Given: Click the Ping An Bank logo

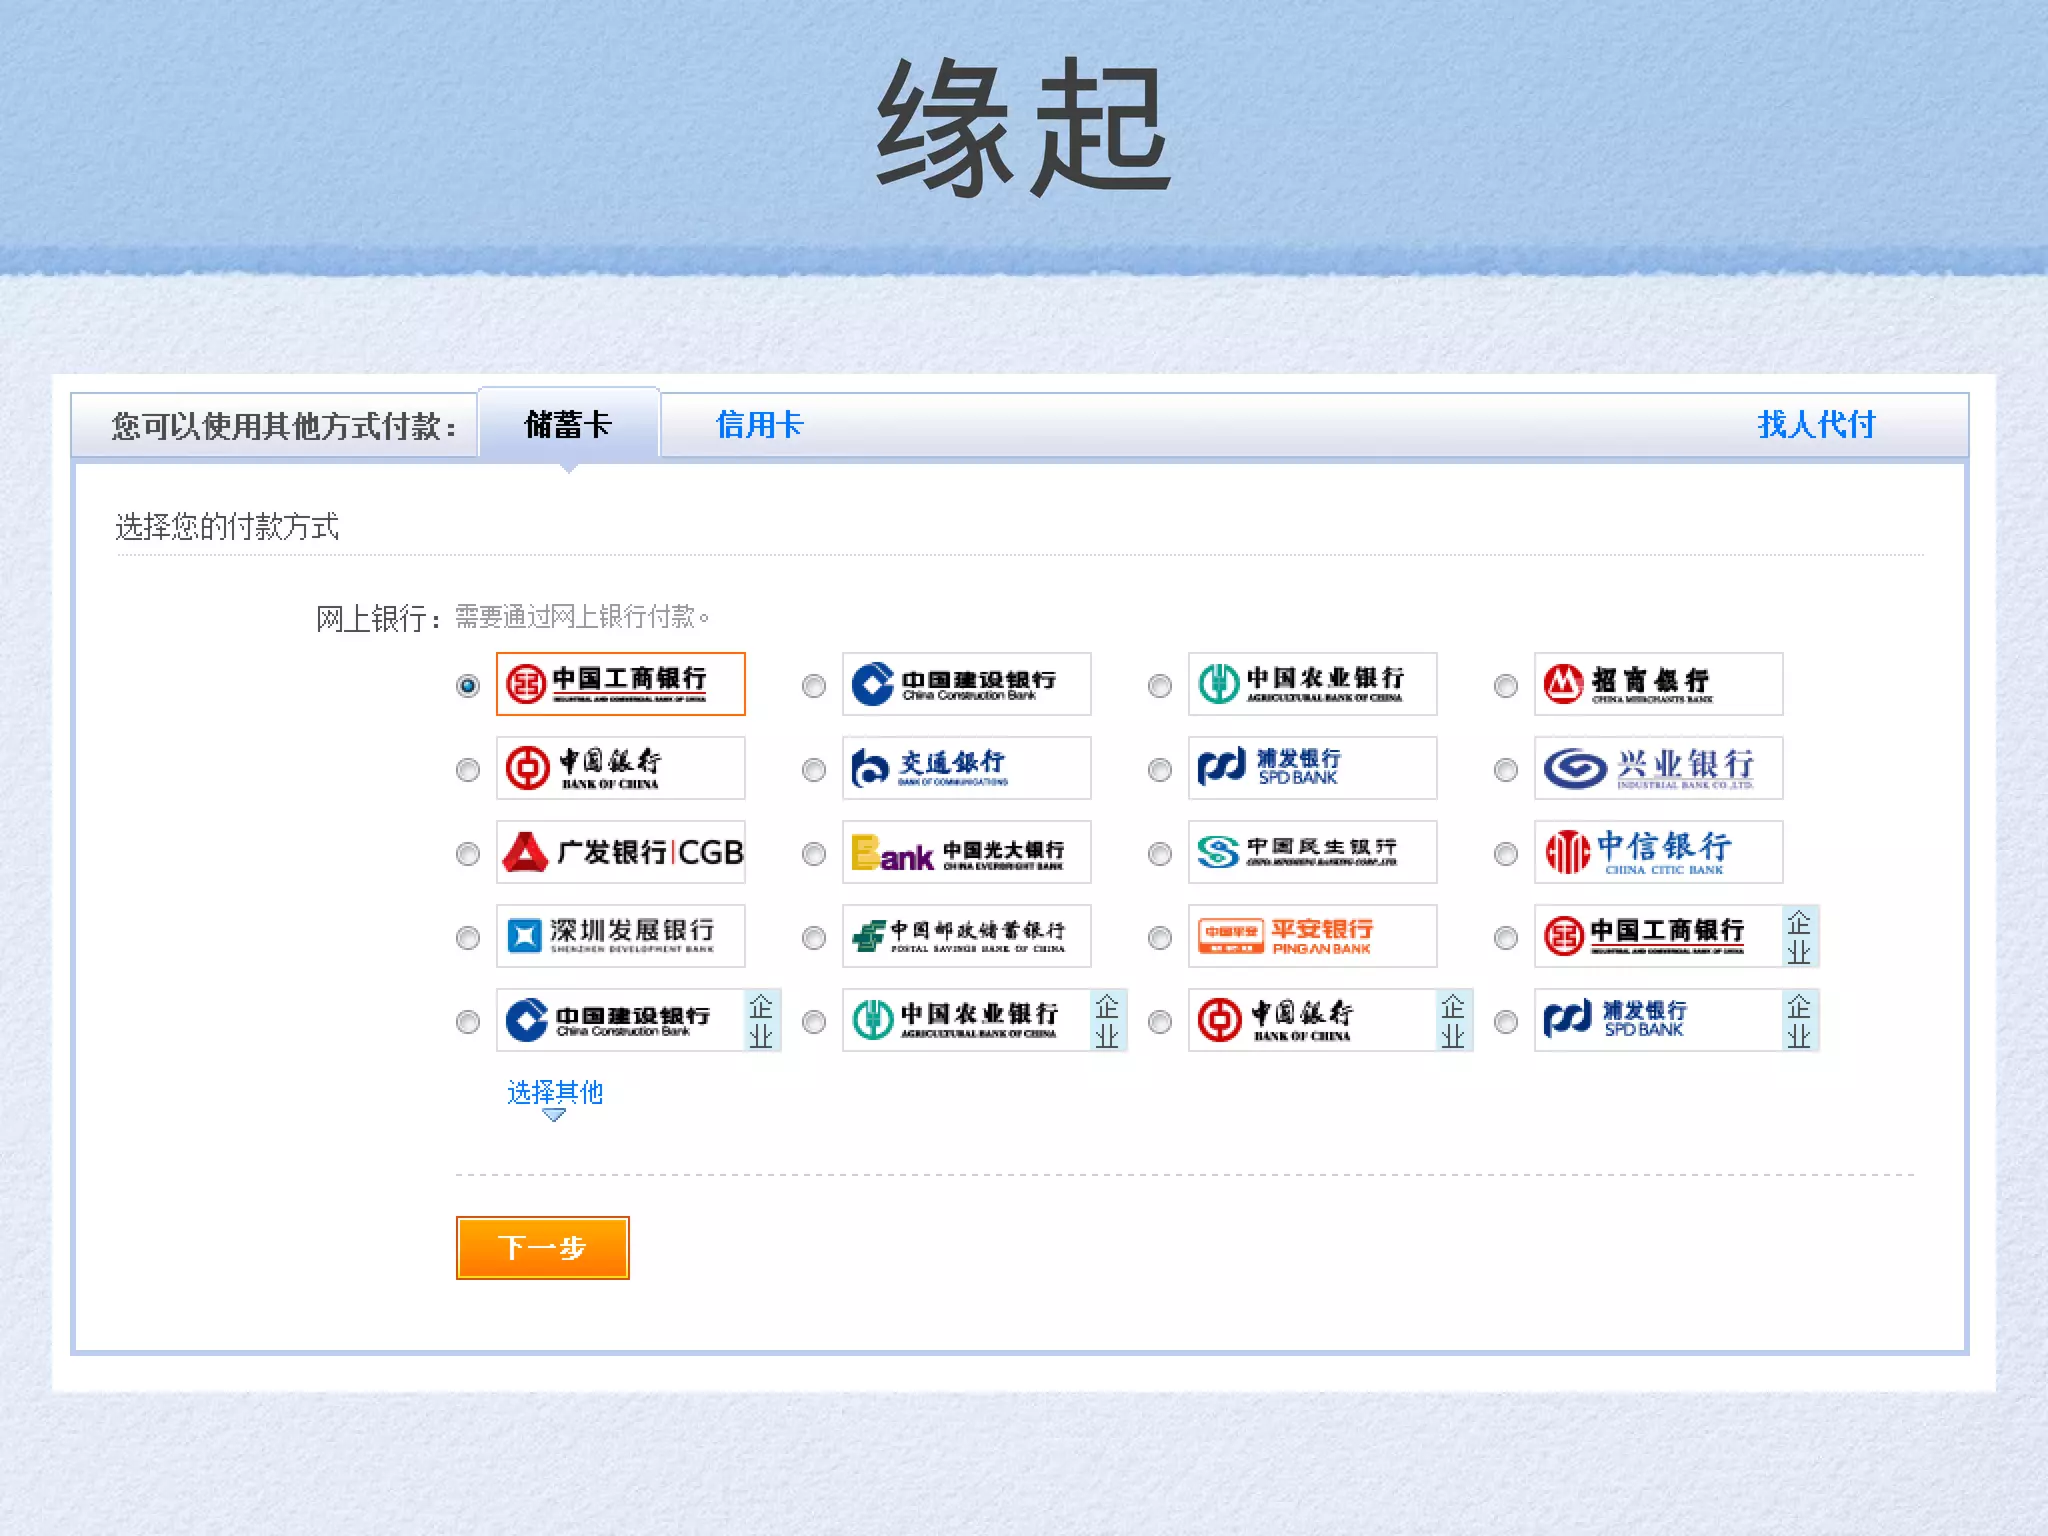Looking at the screenshot, I should [1312, 936].
